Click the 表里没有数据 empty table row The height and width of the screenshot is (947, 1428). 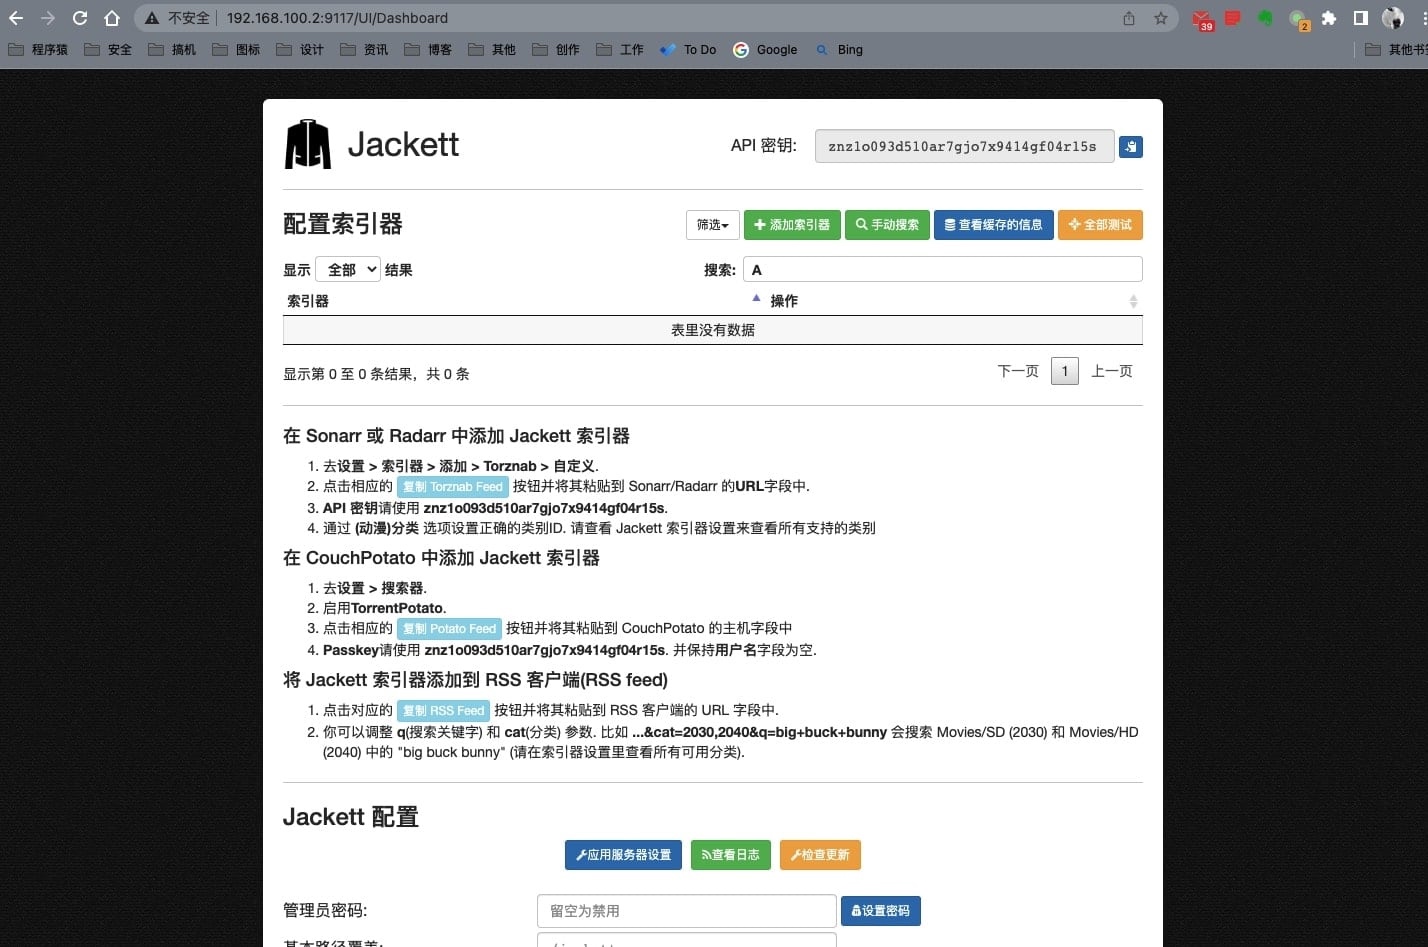coord(713,330)
